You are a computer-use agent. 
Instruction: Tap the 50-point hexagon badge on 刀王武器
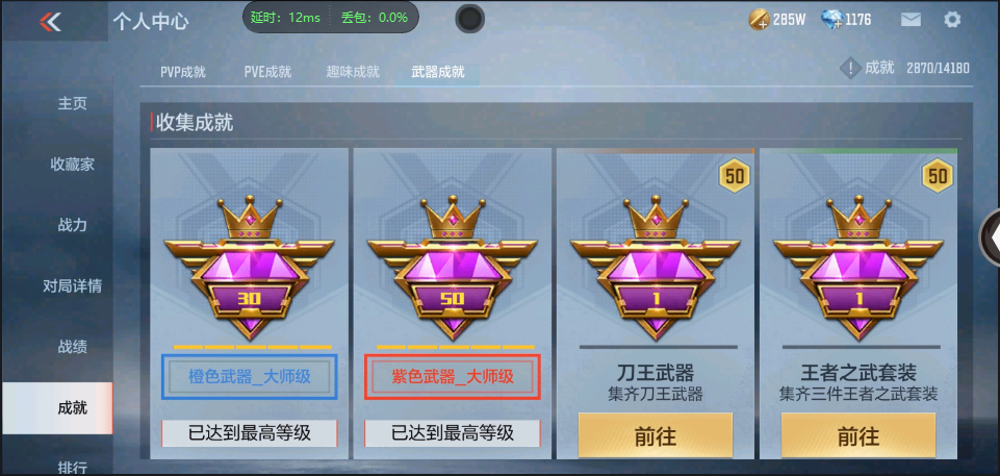pos(735,176)
